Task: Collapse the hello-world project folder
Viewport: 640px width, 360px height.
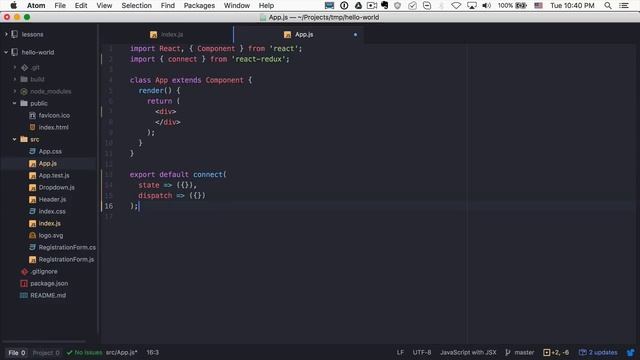Action: tap(6, 52)
